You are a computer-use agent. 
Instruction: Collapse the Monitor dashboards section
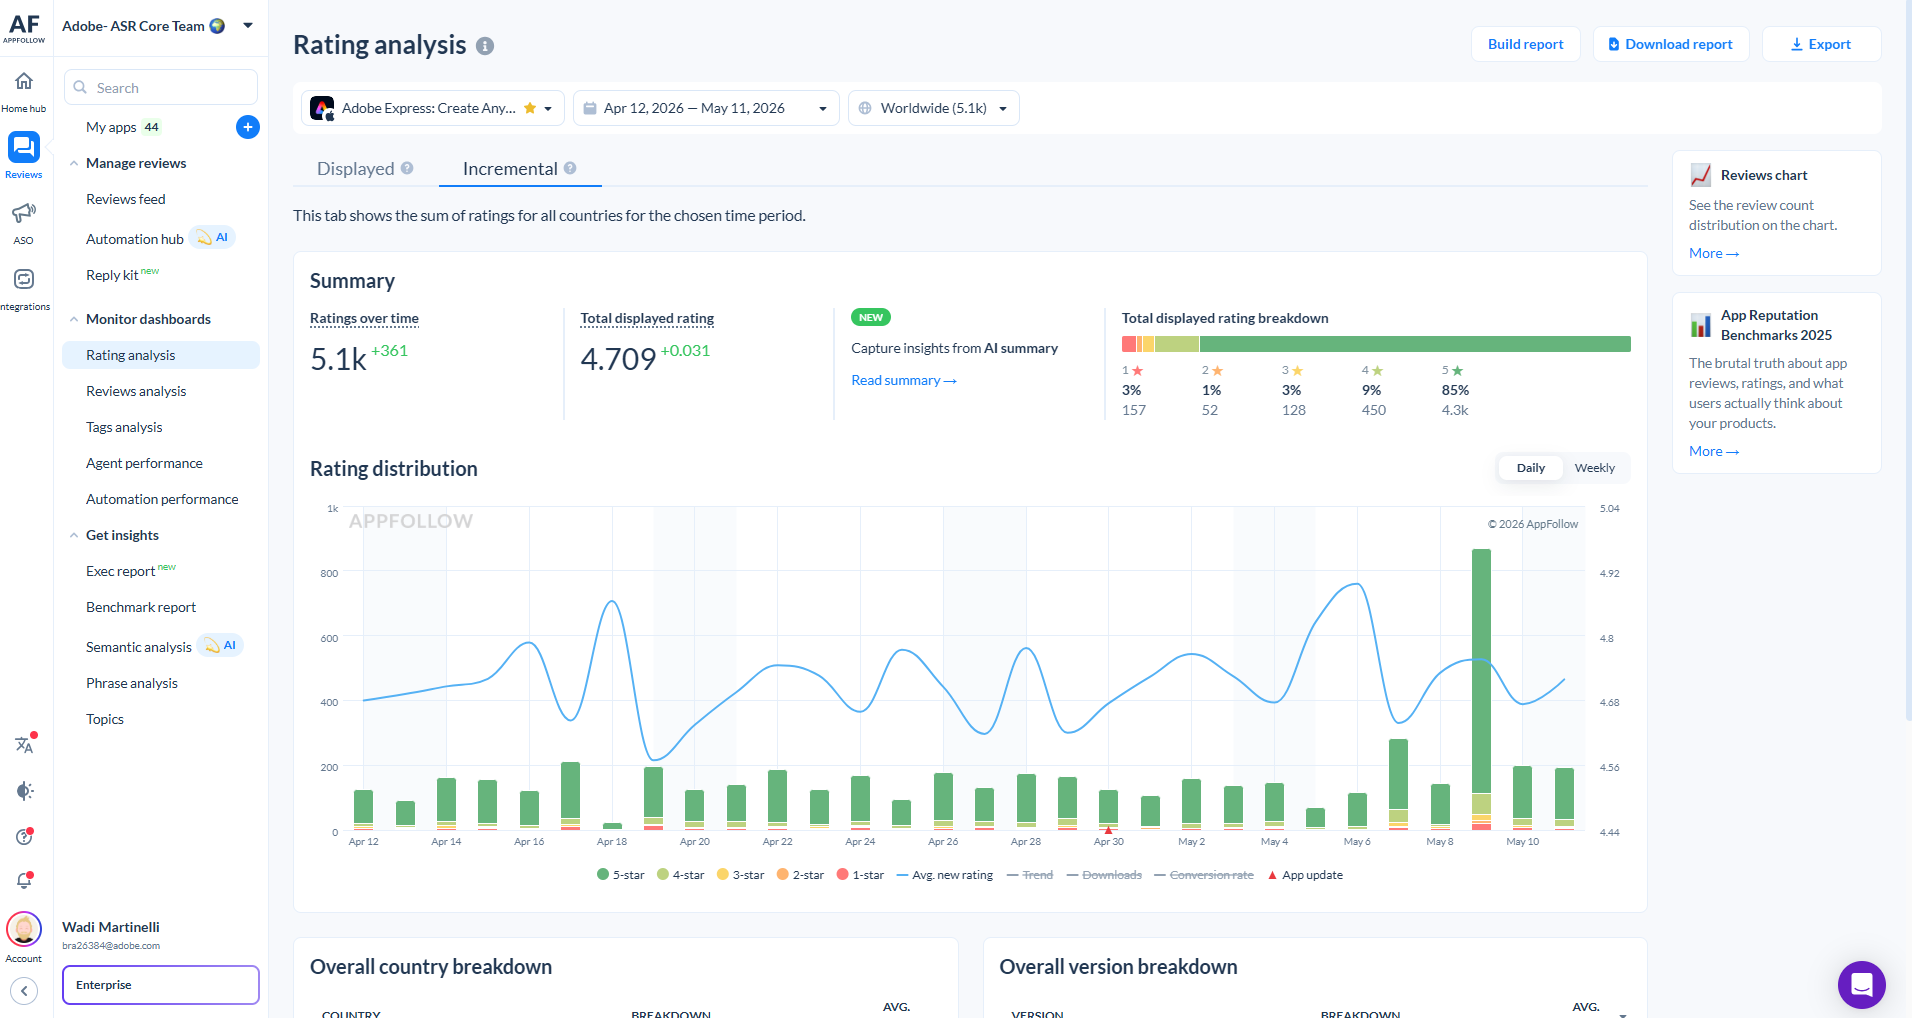(x=74, y=319)
